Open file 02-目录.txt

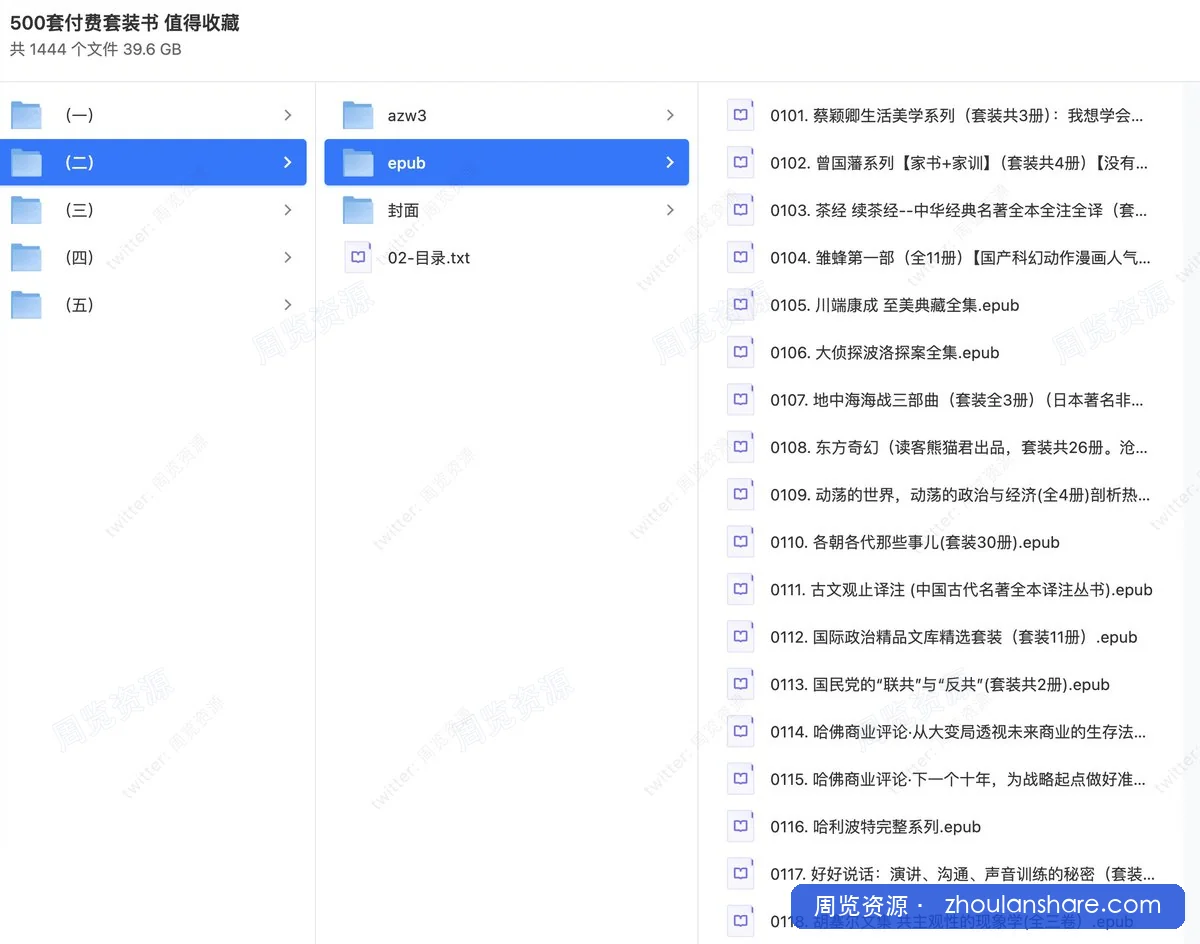tap(429, 257)
